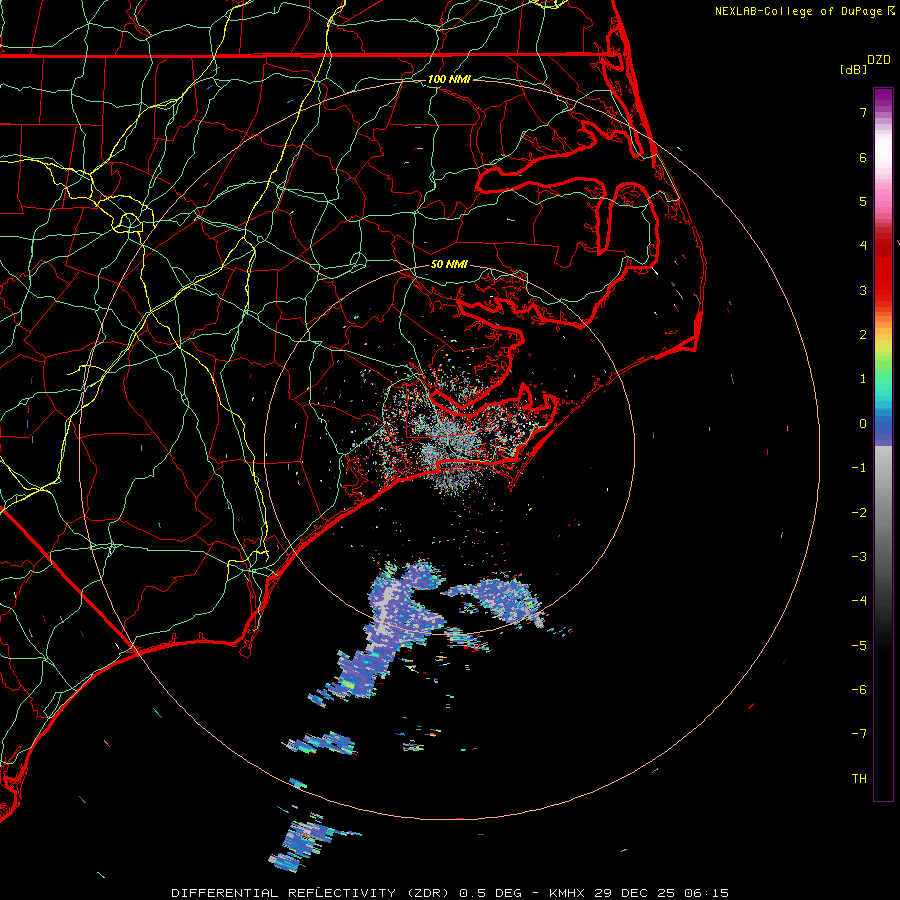900x900 pixels.
Task: Click the 0 value on color scale
Action: point(863,424)
